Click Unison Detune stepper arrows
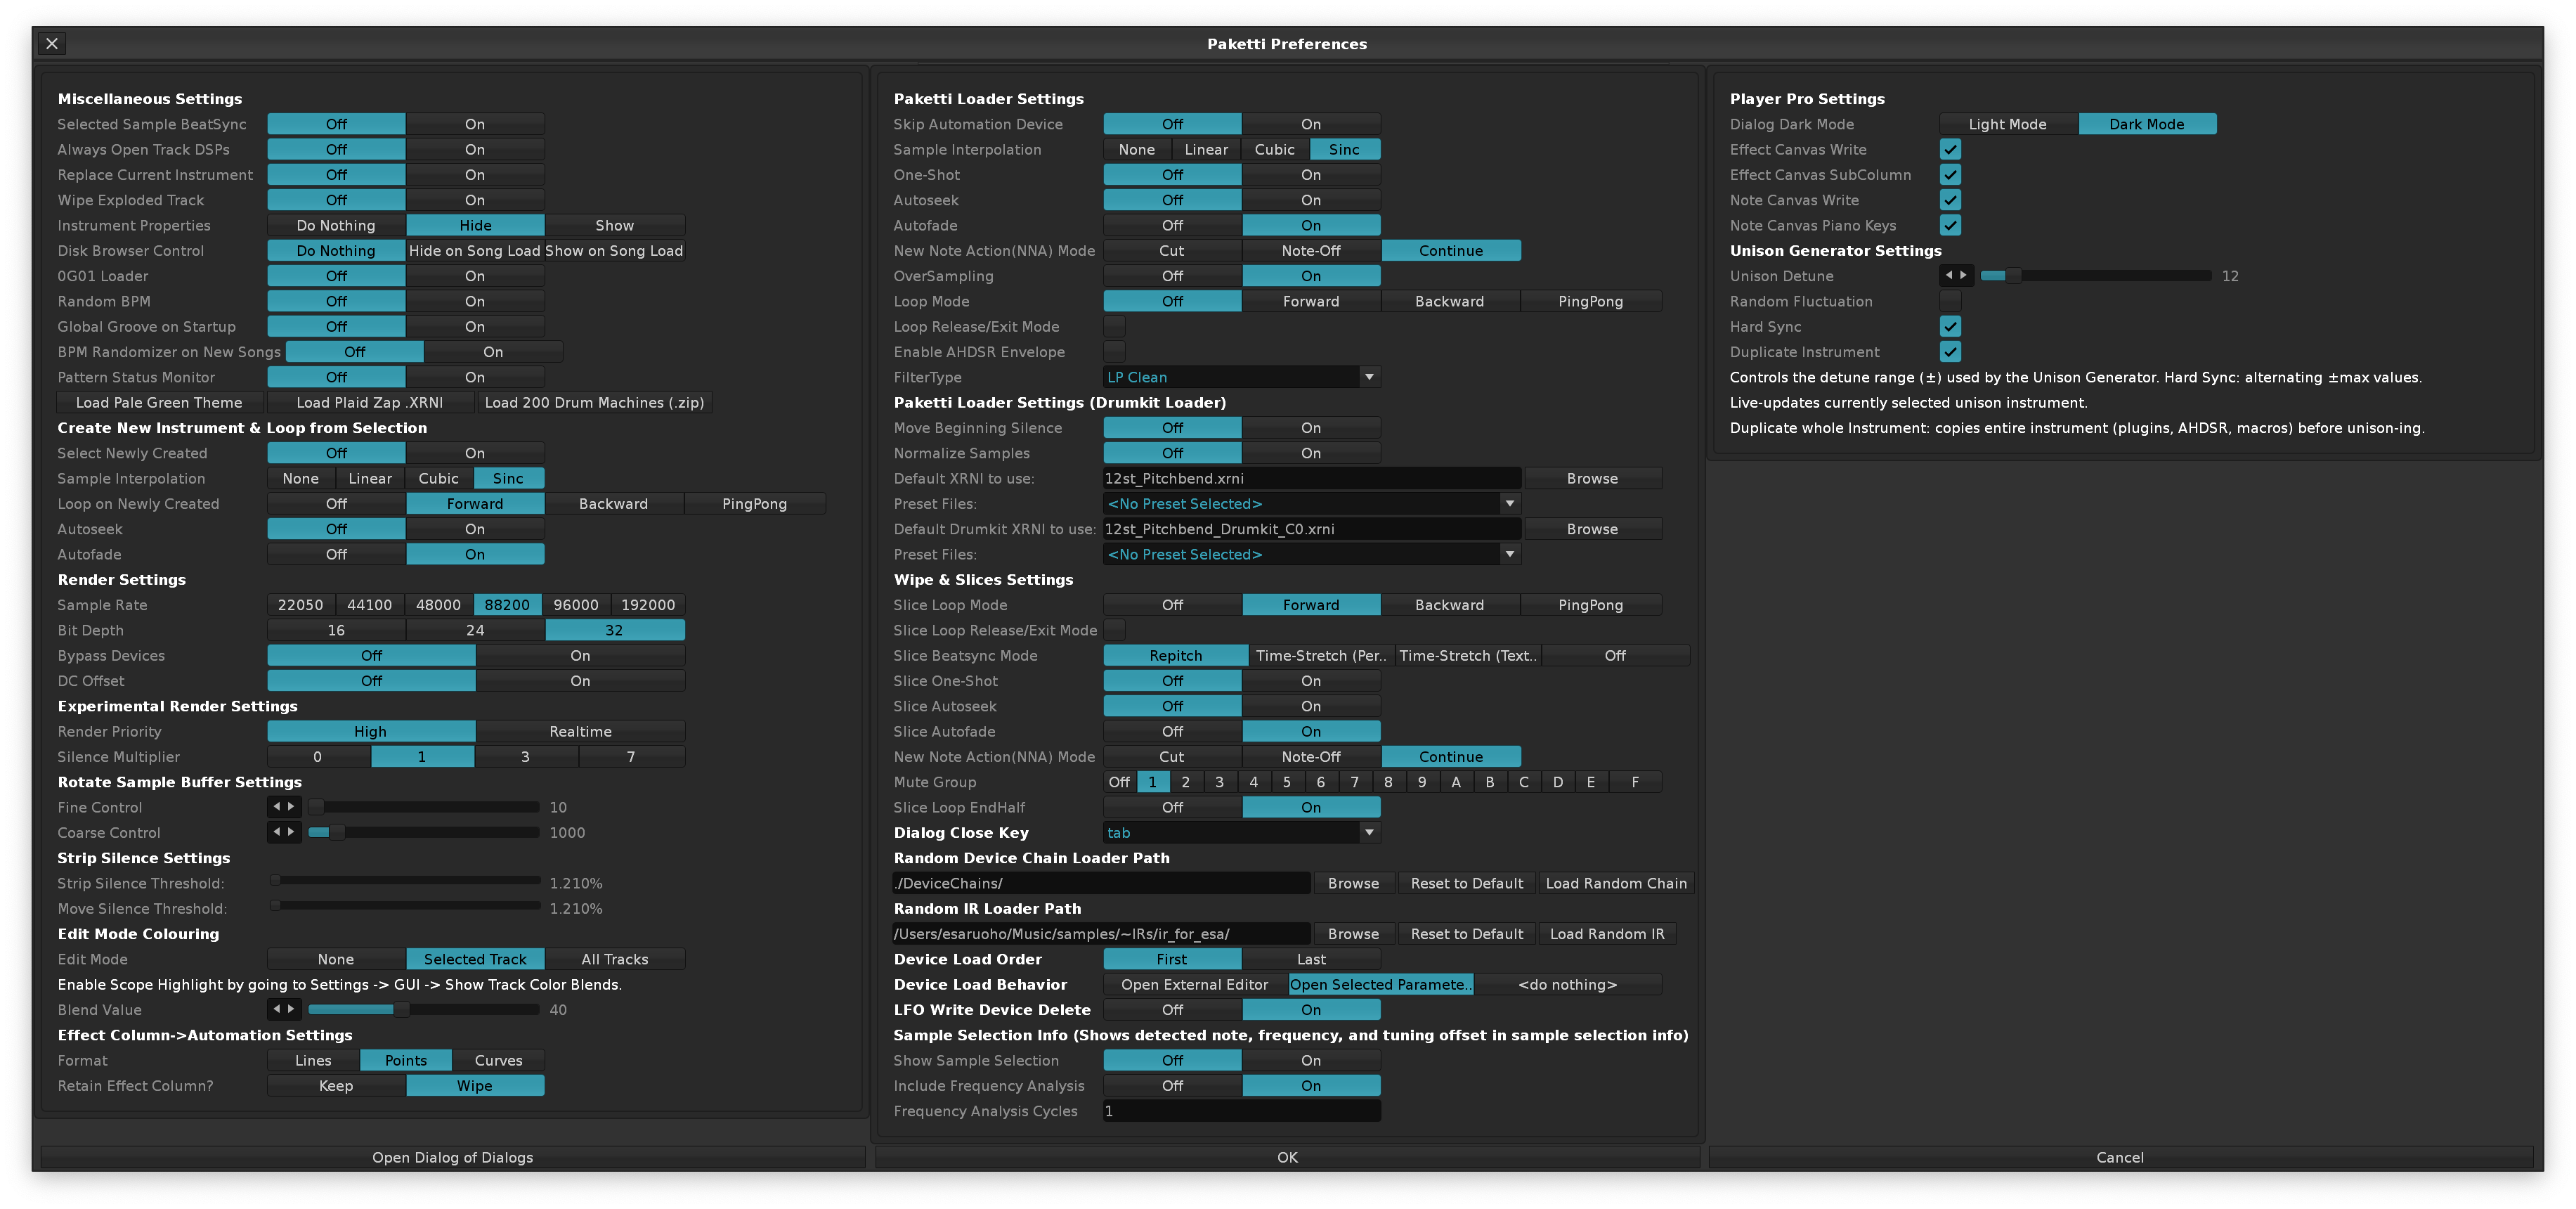Viewport: 2576px width, 1209px height. (x=1956, y=275)
